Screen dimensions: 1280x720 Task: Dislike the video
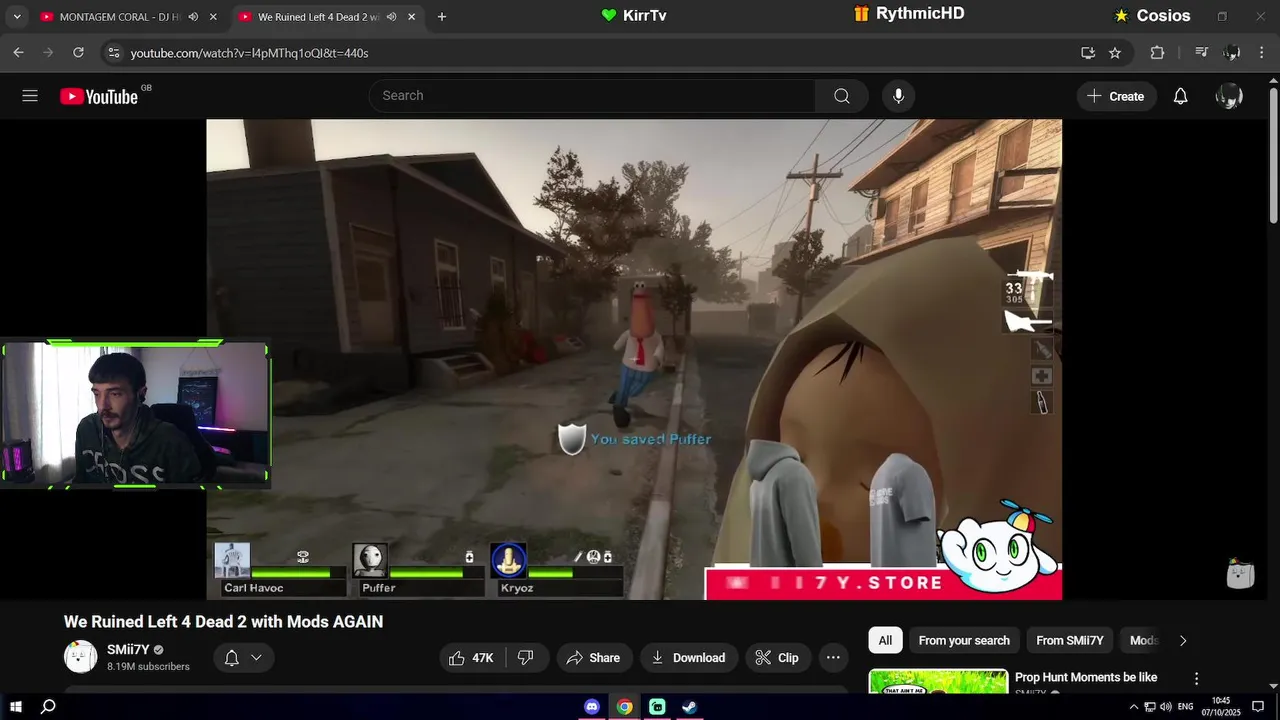(x=525, y=657)
